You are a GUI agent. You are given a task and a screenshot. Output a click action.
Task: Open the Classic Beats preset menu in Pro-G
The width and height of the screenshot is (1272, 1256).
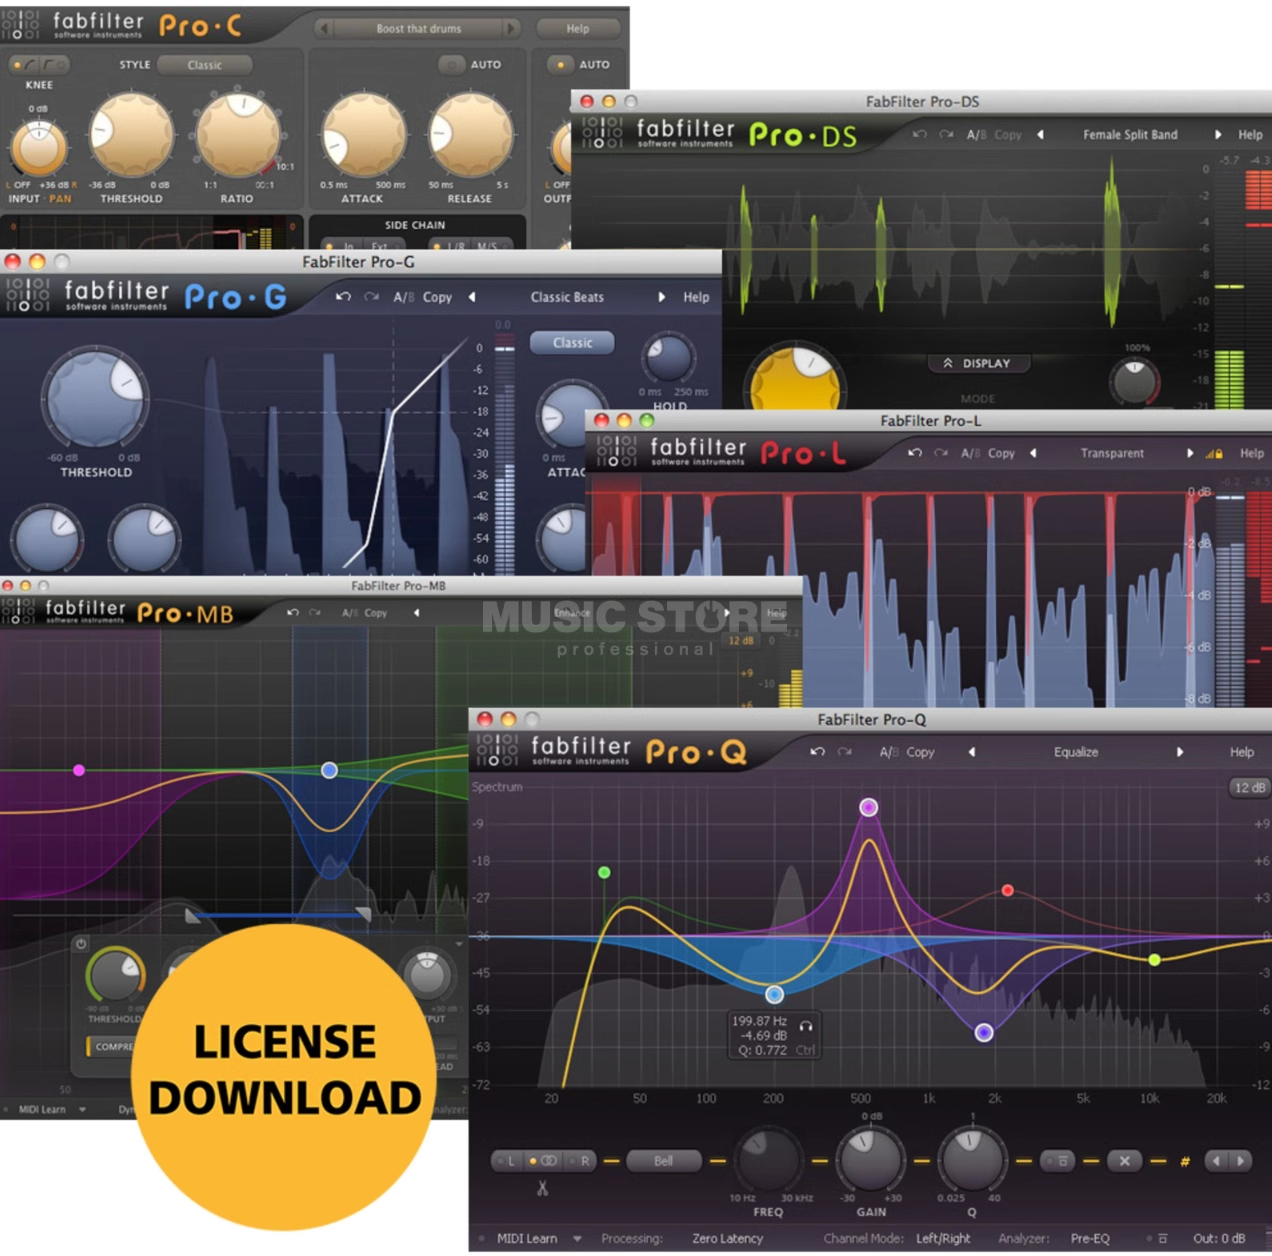(567, 297)
